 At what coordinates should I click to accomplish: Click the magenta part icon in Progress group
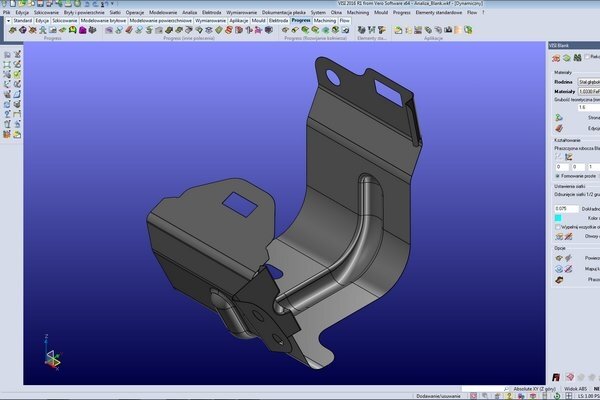pos(83,30)
